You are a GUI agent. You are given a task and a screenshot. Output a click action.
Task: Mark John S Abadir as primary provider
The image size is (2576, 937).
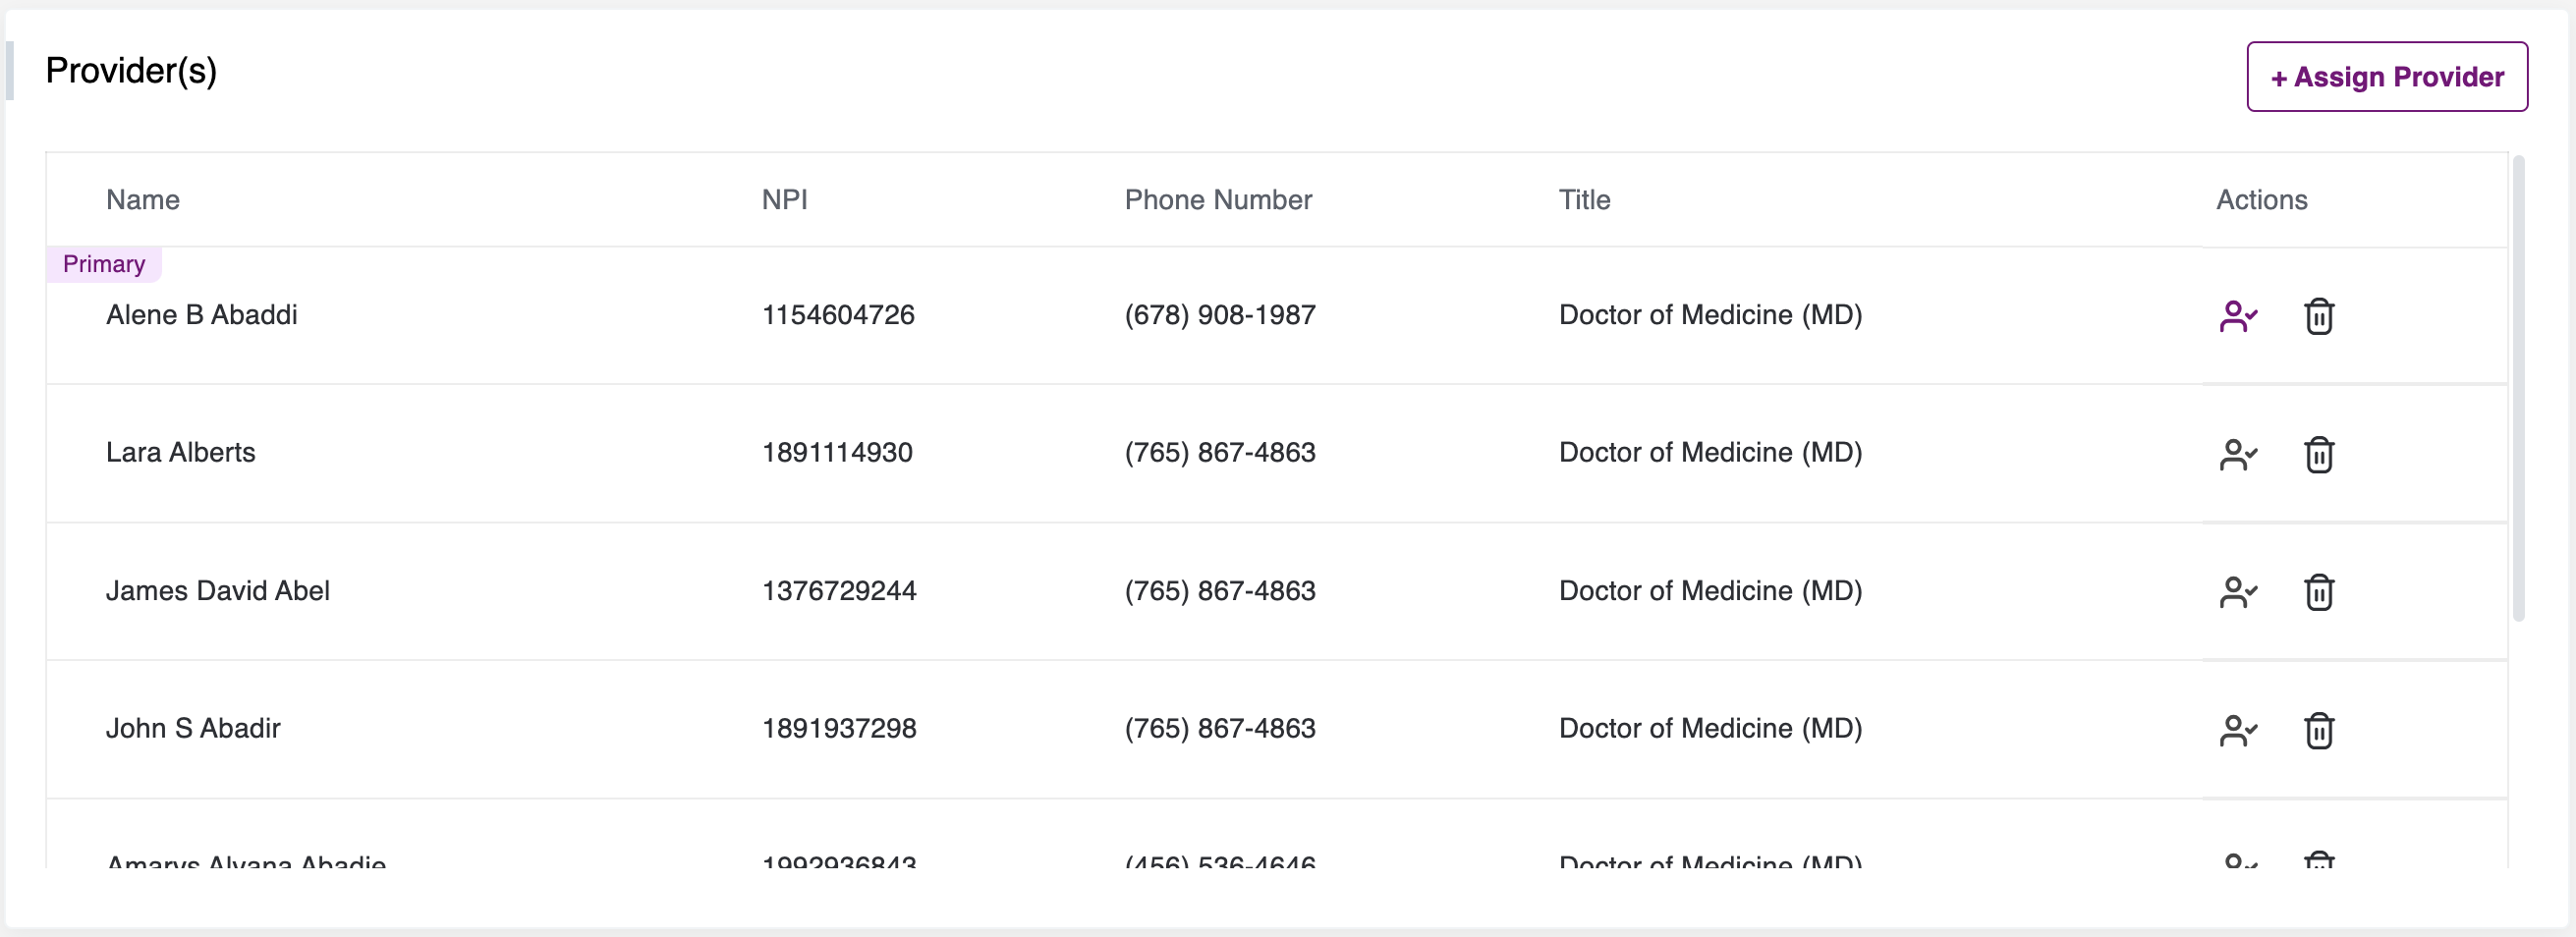2238,730
